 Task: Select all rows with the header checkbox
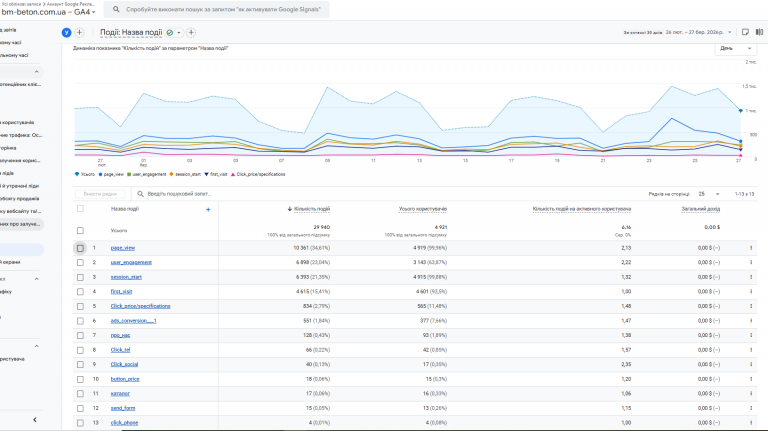[80, 209]
